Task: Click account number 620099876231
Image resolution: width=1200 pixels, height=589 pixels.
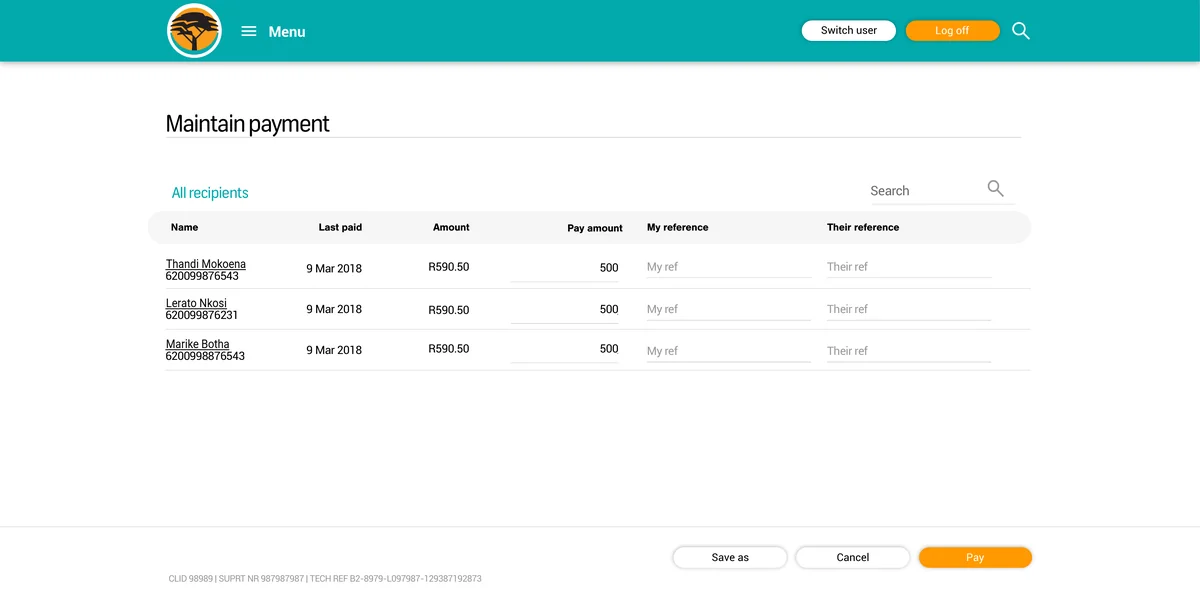Action: pyautogui.click(x=202, y=315)
